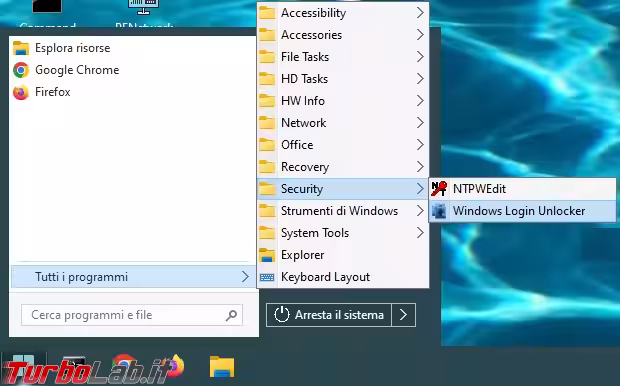This screenshot has width=620, height=386.
Task: Click the Accessibility folder icon
Action: [x=267, y=13]
